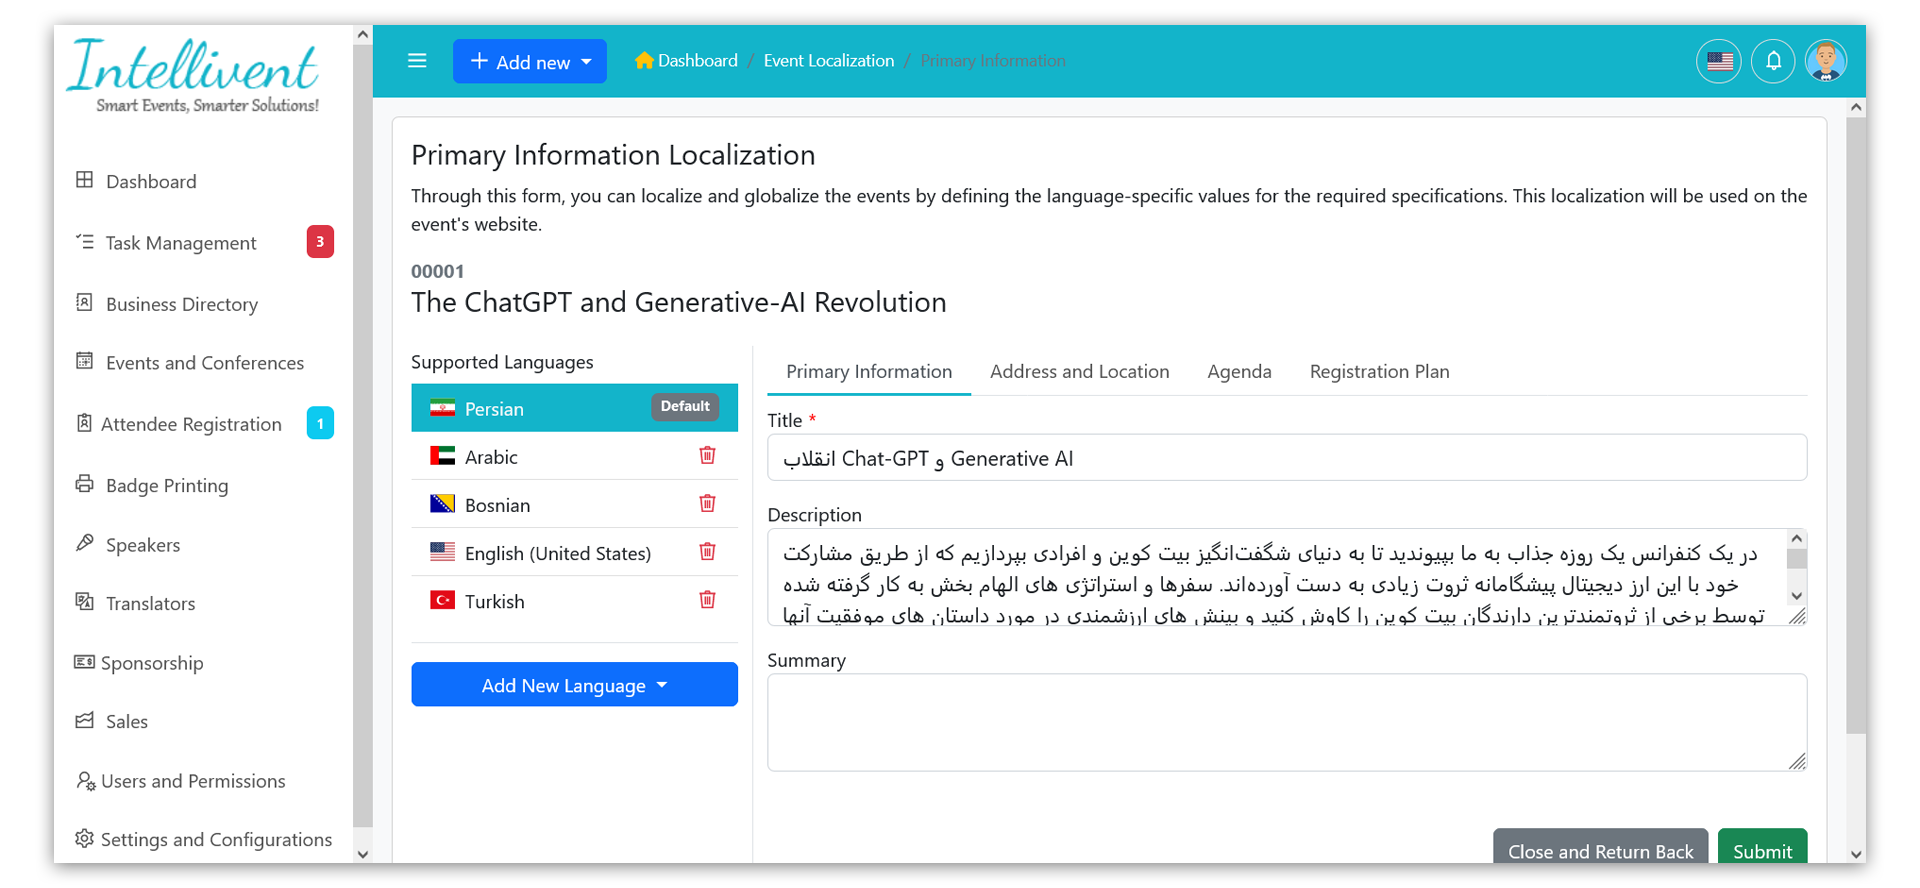This screenshot has width=1920, height=888.
Task: Open Sponsorship from the sidebar
Action: (x=152, y=663)
